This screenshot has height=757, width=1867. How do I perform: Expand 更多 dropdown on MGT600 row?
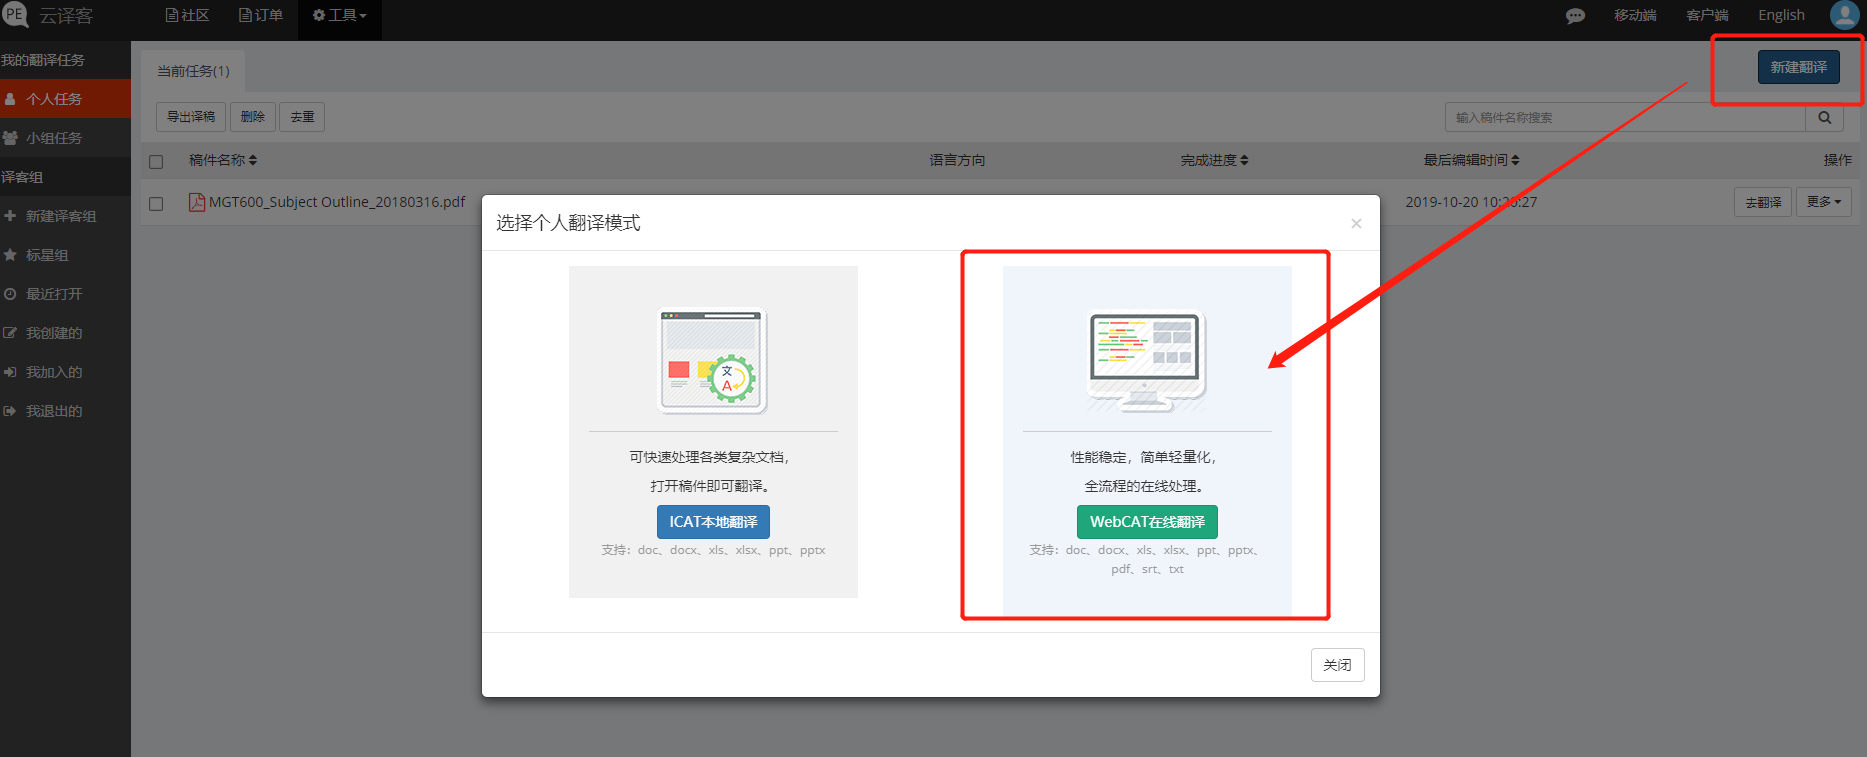point(1824,202)
